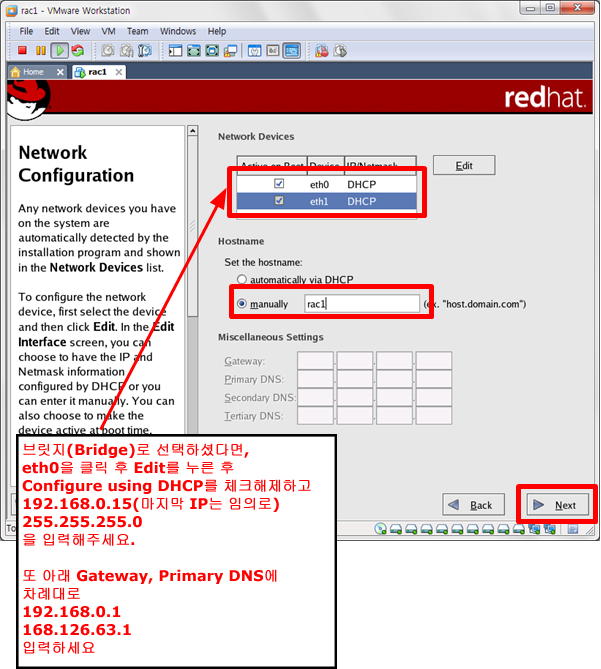
Task: Toggle the eth0 Active on Boot checkbox
Action: point(279,183)
